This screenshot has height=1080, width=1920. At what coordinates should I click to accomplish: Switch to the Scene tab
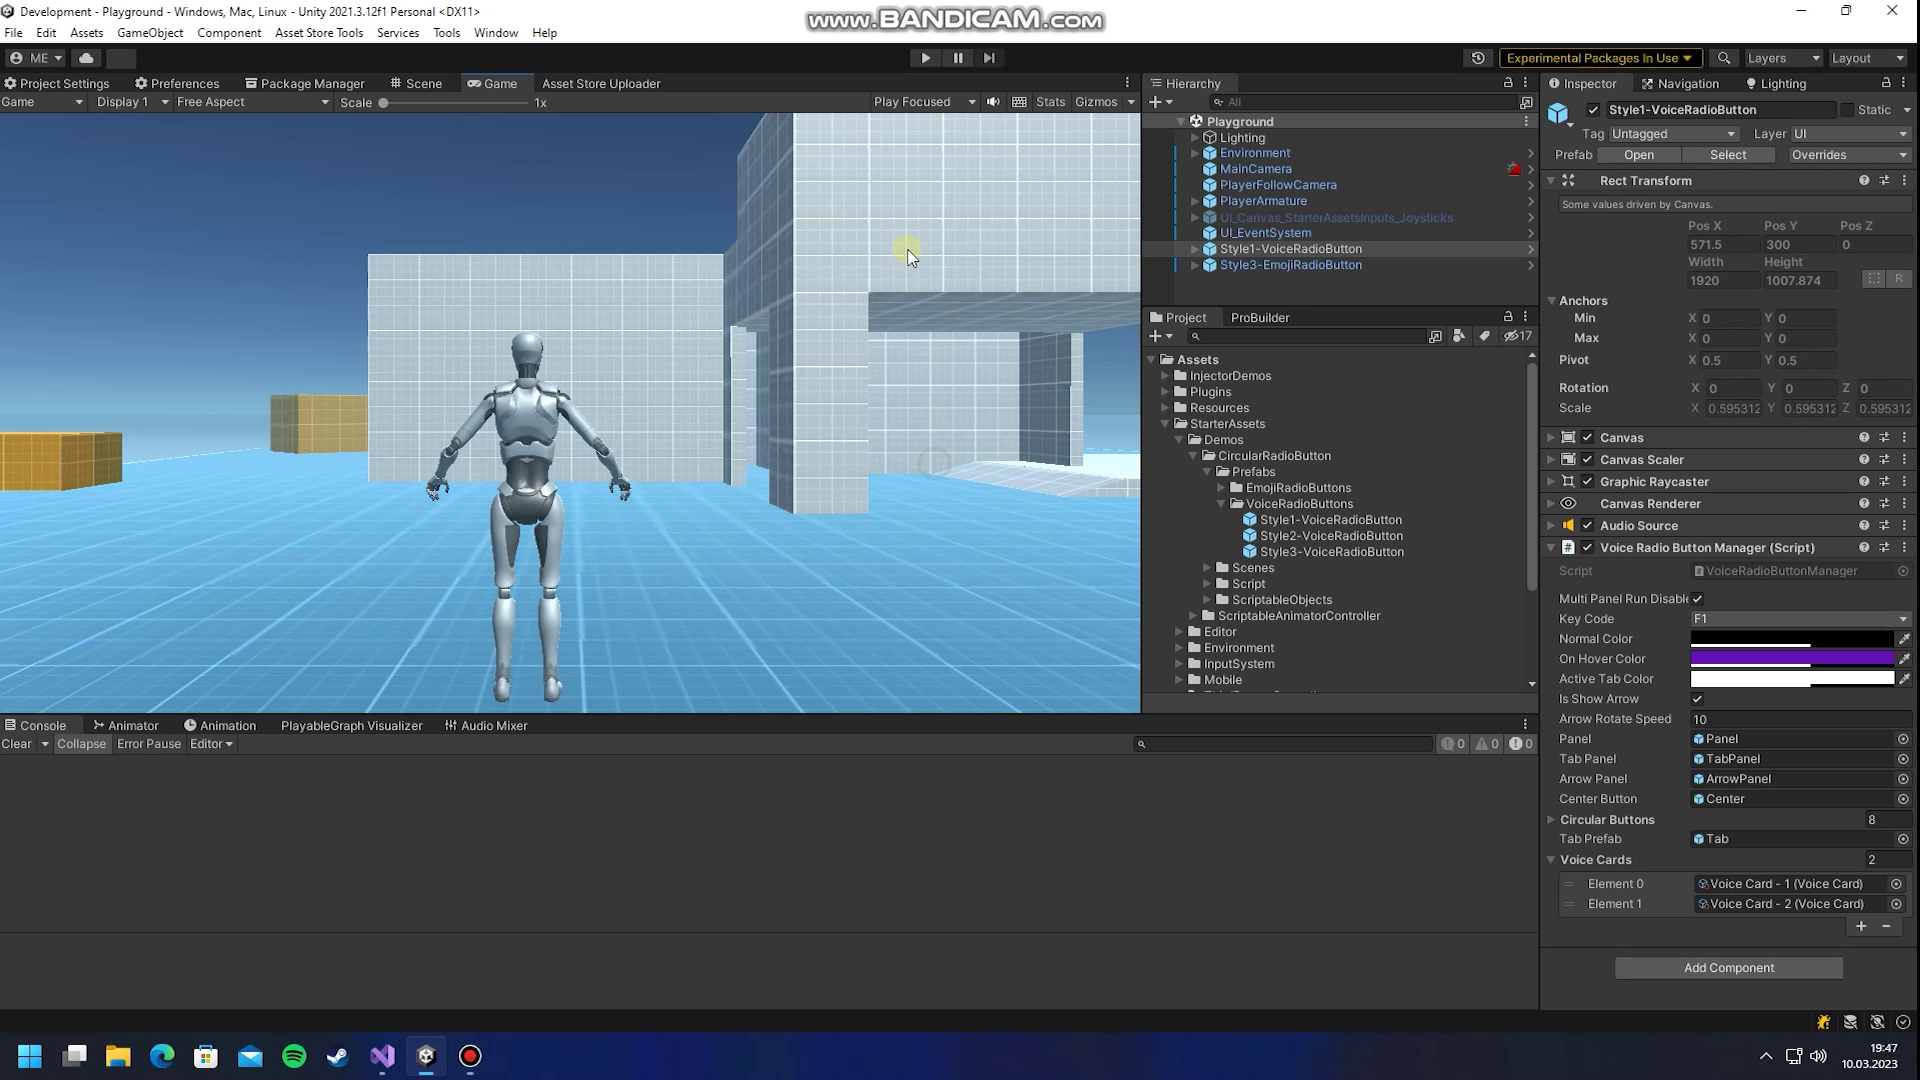coord(416,84)
